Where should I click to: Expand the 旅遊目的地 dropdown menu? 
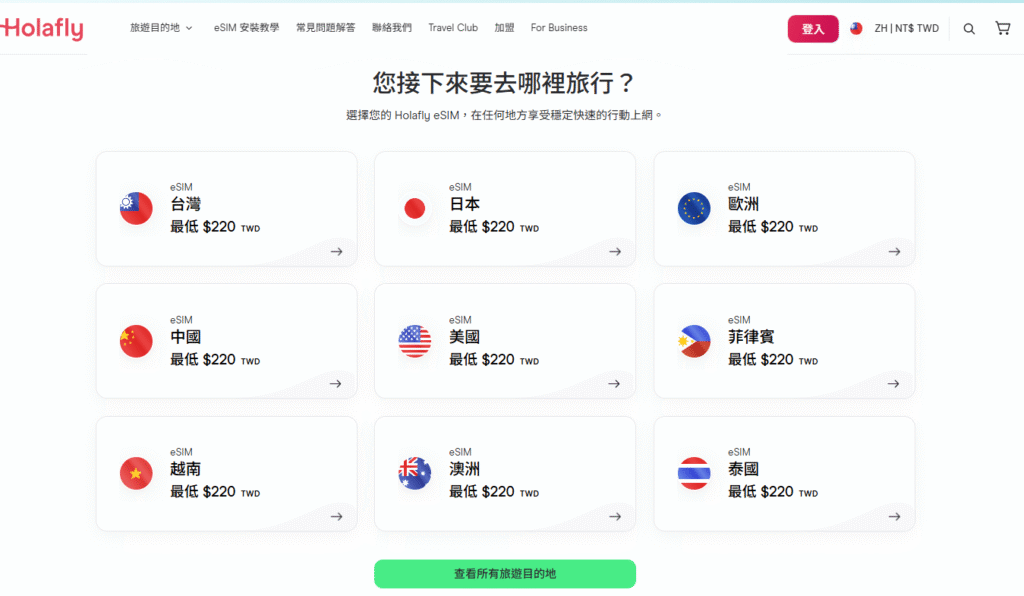[x=161, y=28]
